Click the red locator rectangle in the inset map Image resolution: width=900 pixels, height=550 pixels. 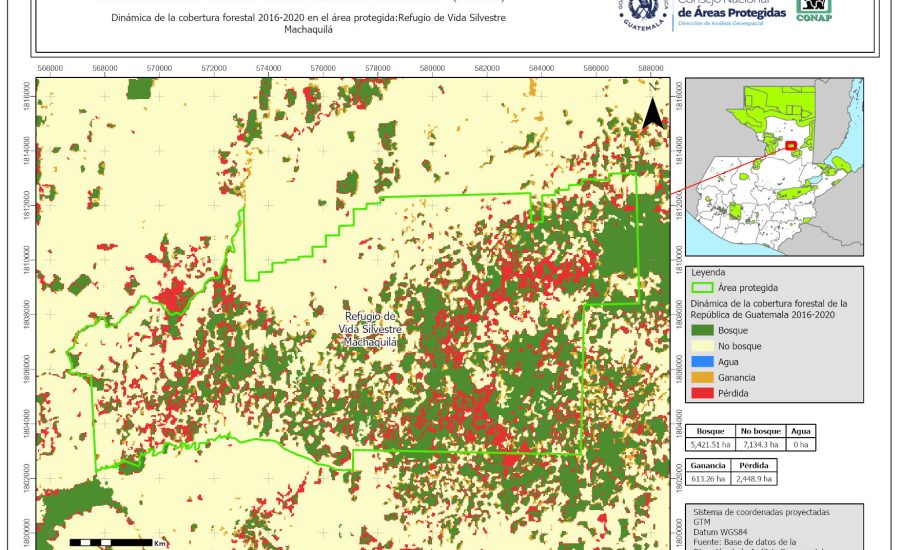point(791,146)
